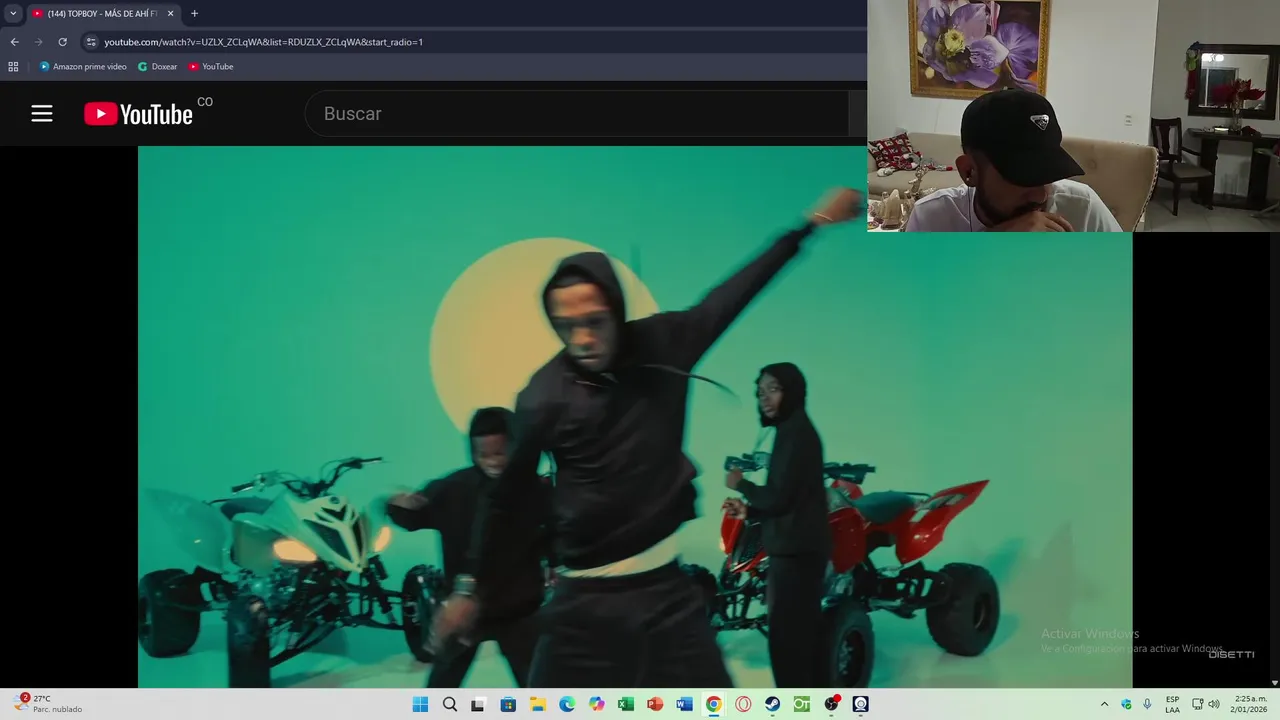Image resolution: width=1280 pixels, height=720 pixels.
Task: Go back with the browser back arrow
Action: pyautogui.click(x=14, y=42)
